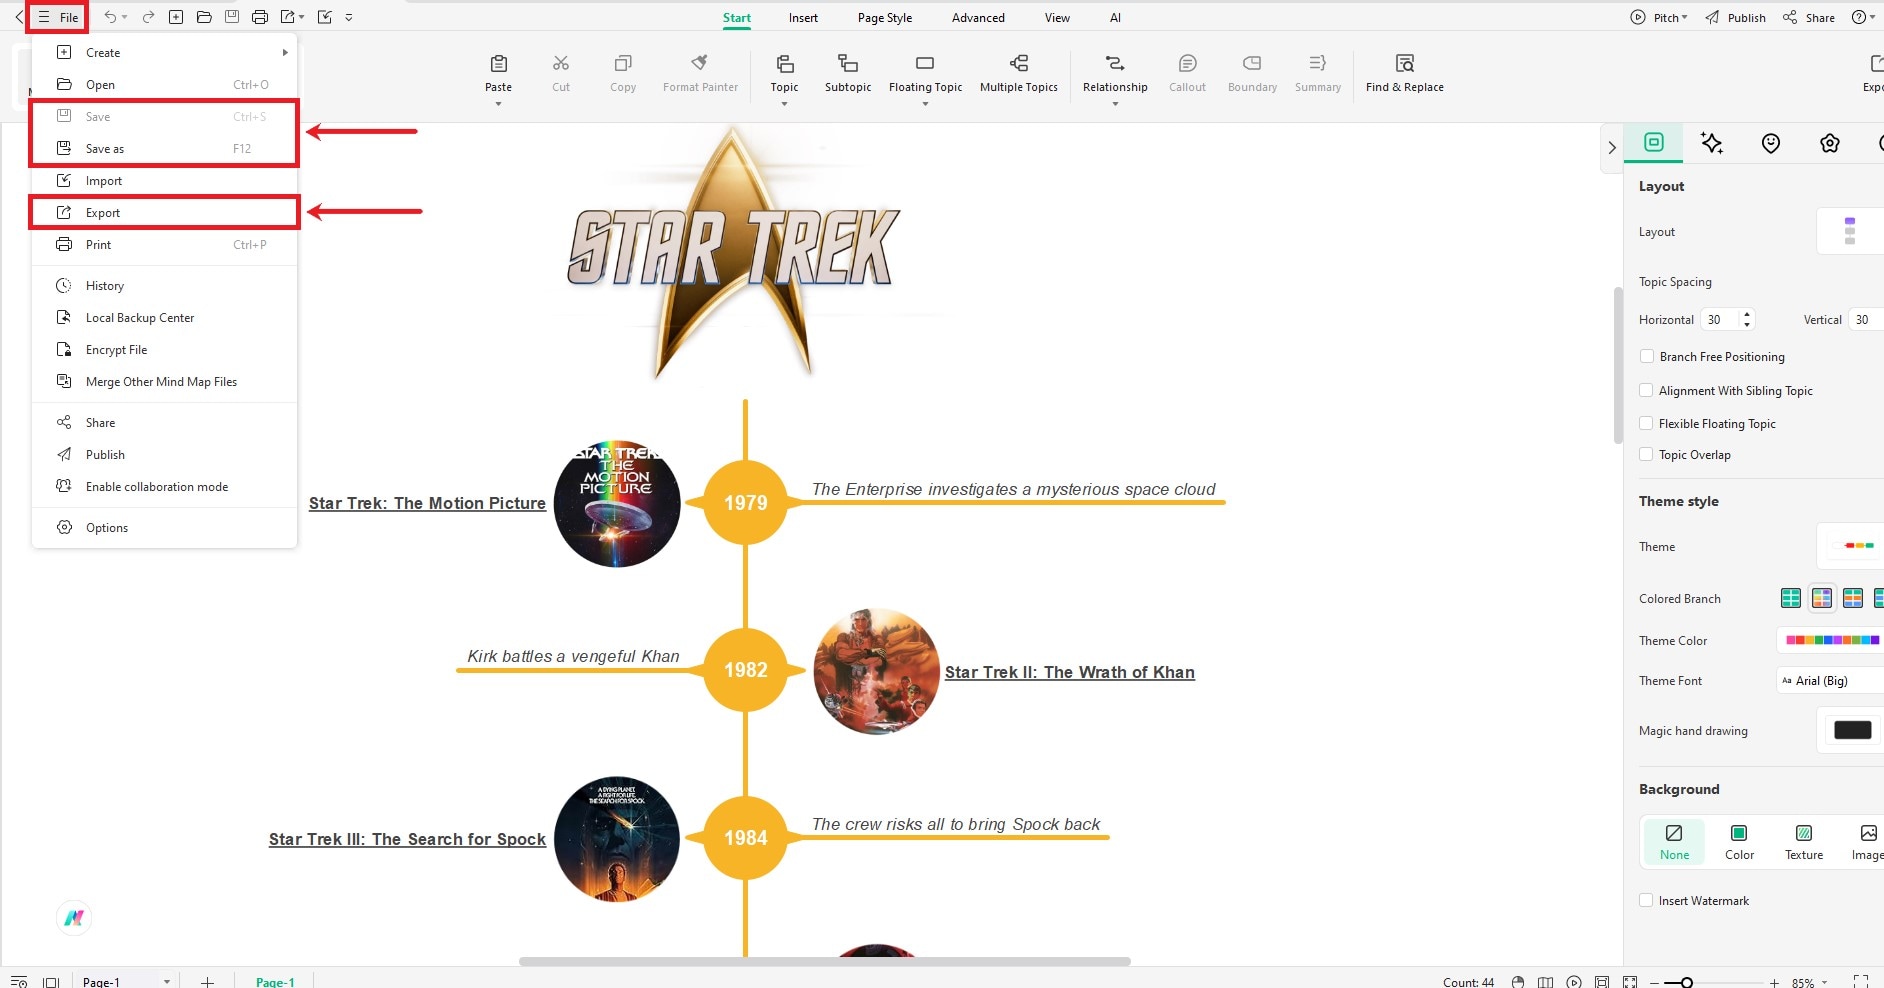Click the presentation play icon in status bar

pos(1574,982)
